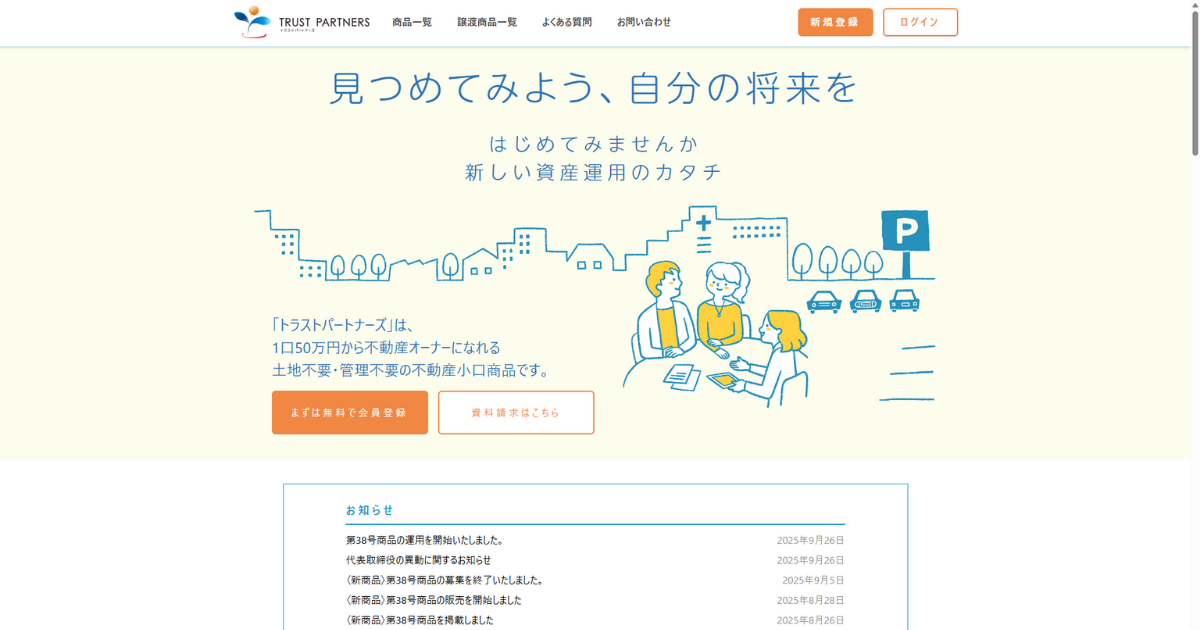The width and height of the screenshot is (1200, 630).
Task: View 第38号商品を掲載しました announcement
Action: click(419, 620)
